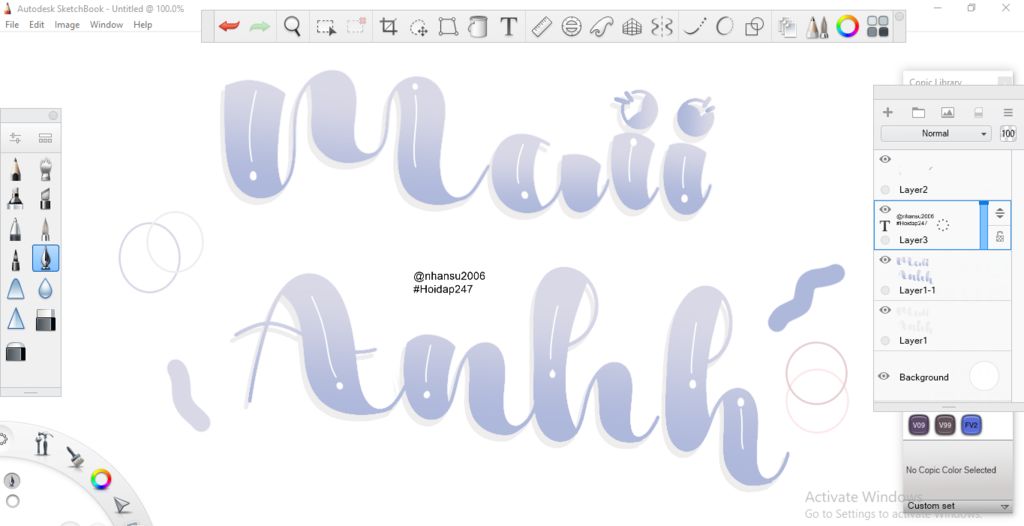Open the File menu

(12, 24)
